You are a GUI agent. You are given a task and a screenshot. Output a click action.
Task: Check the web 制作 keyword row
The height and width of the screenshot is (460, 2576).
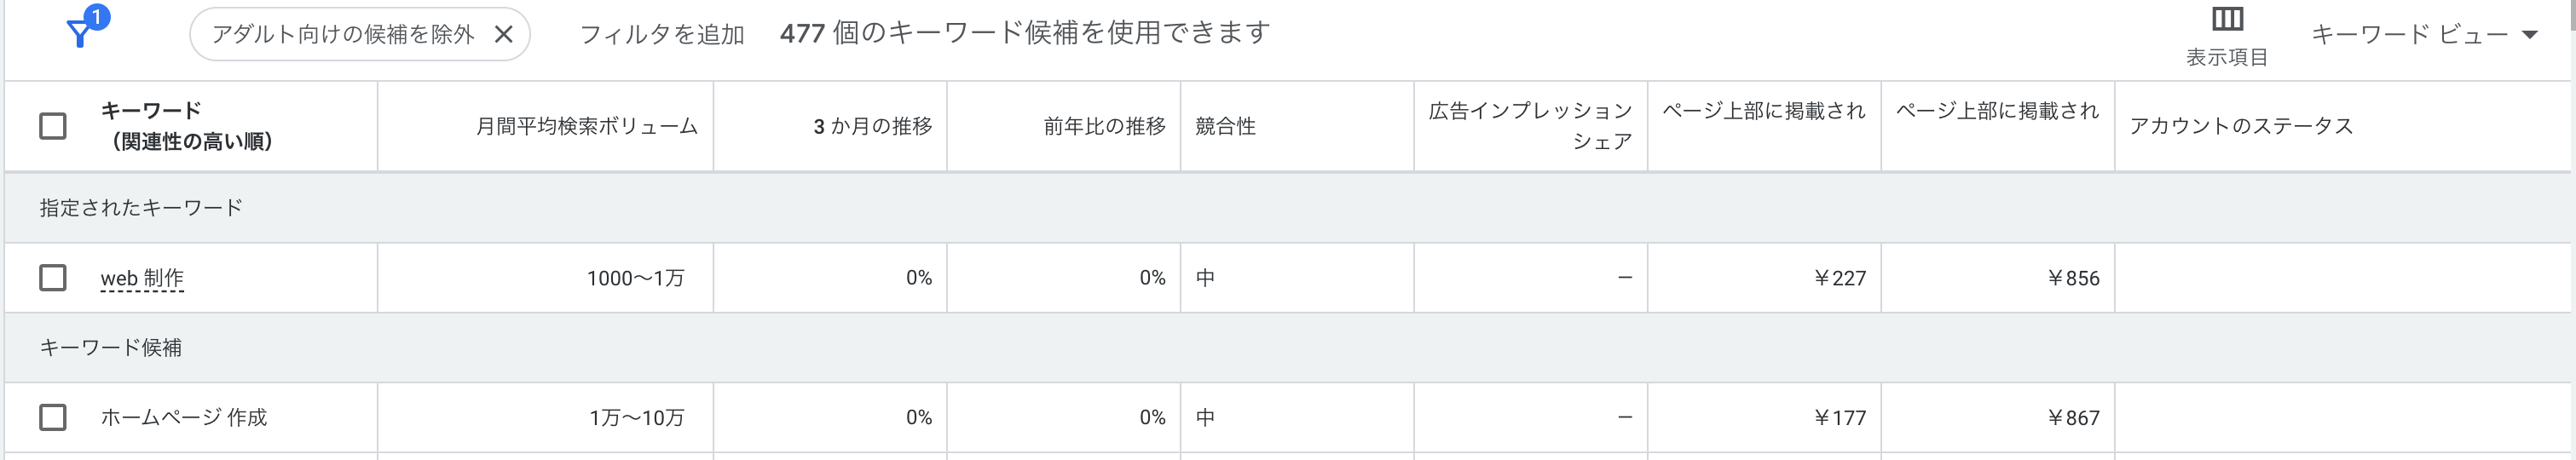tap(53, 278)
